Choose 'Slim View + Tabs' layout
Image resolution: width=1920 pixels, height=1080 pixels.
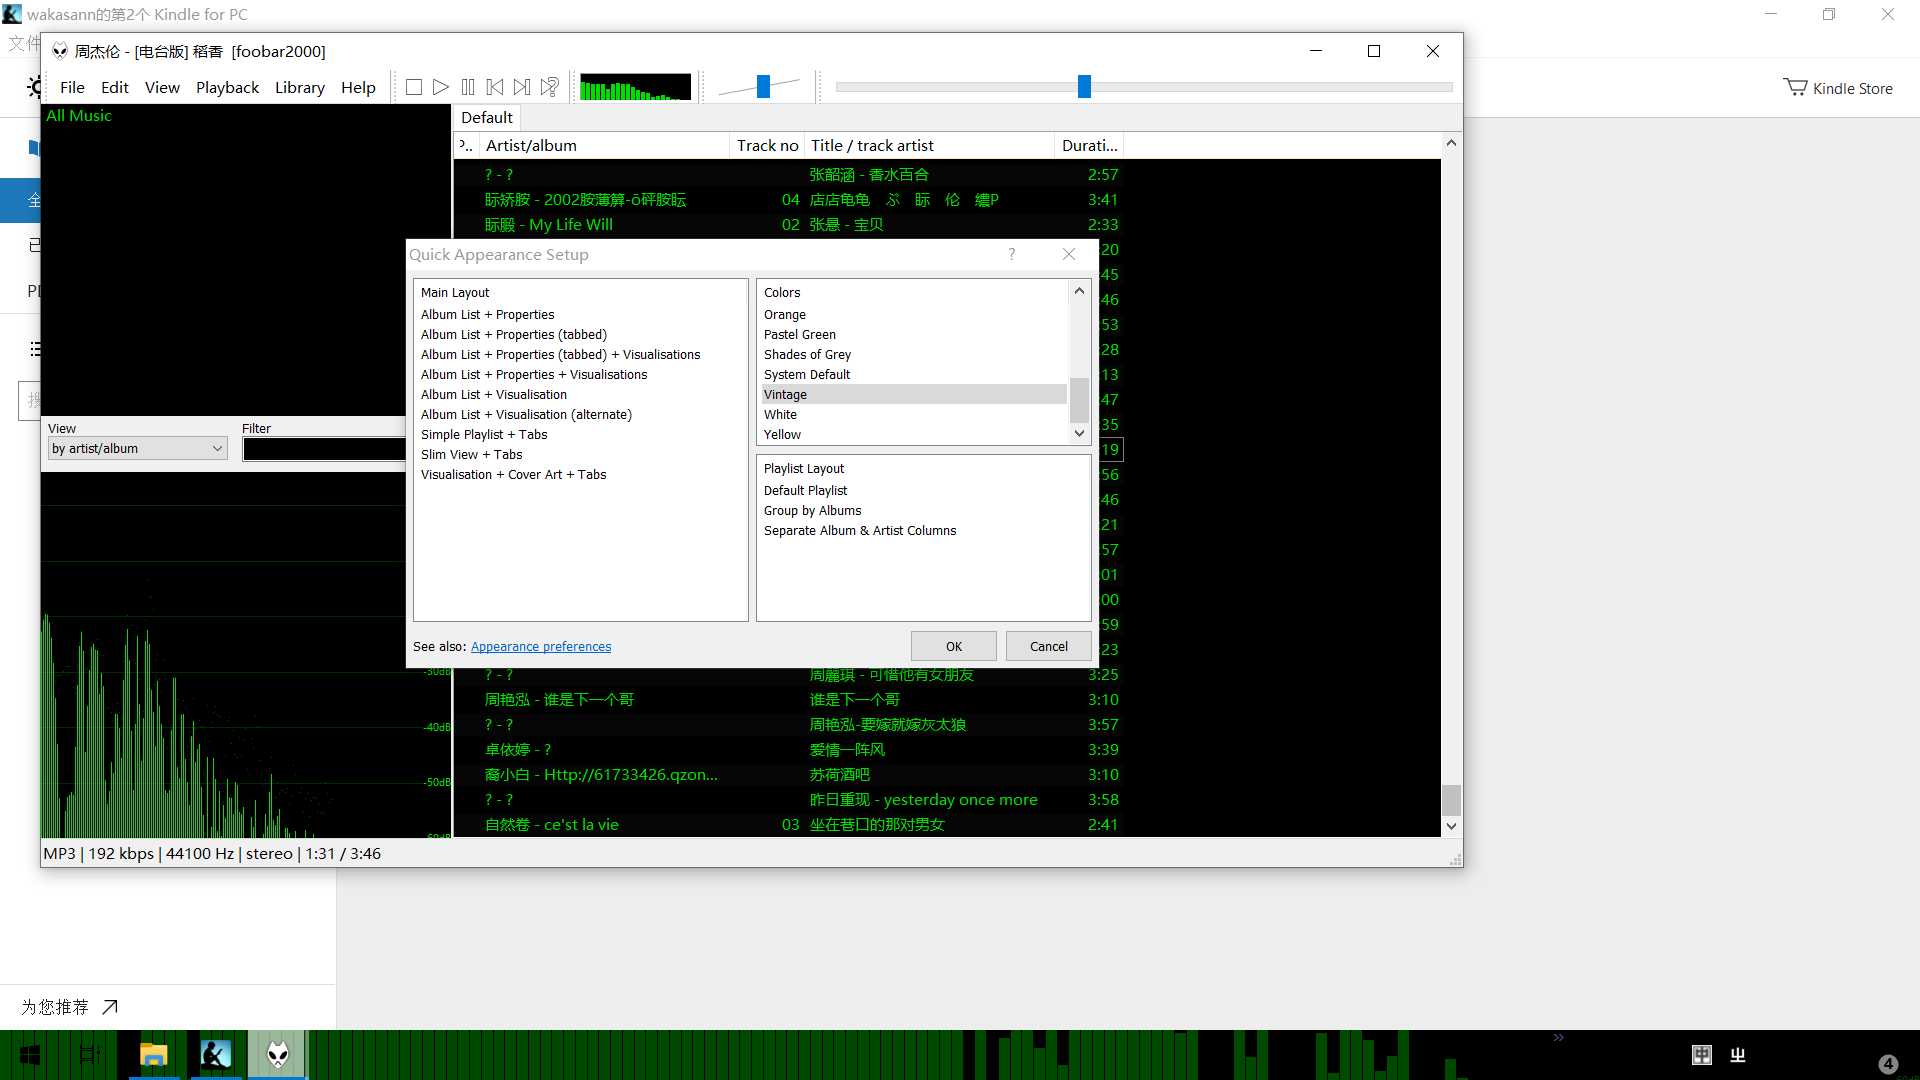coord(471,454)
